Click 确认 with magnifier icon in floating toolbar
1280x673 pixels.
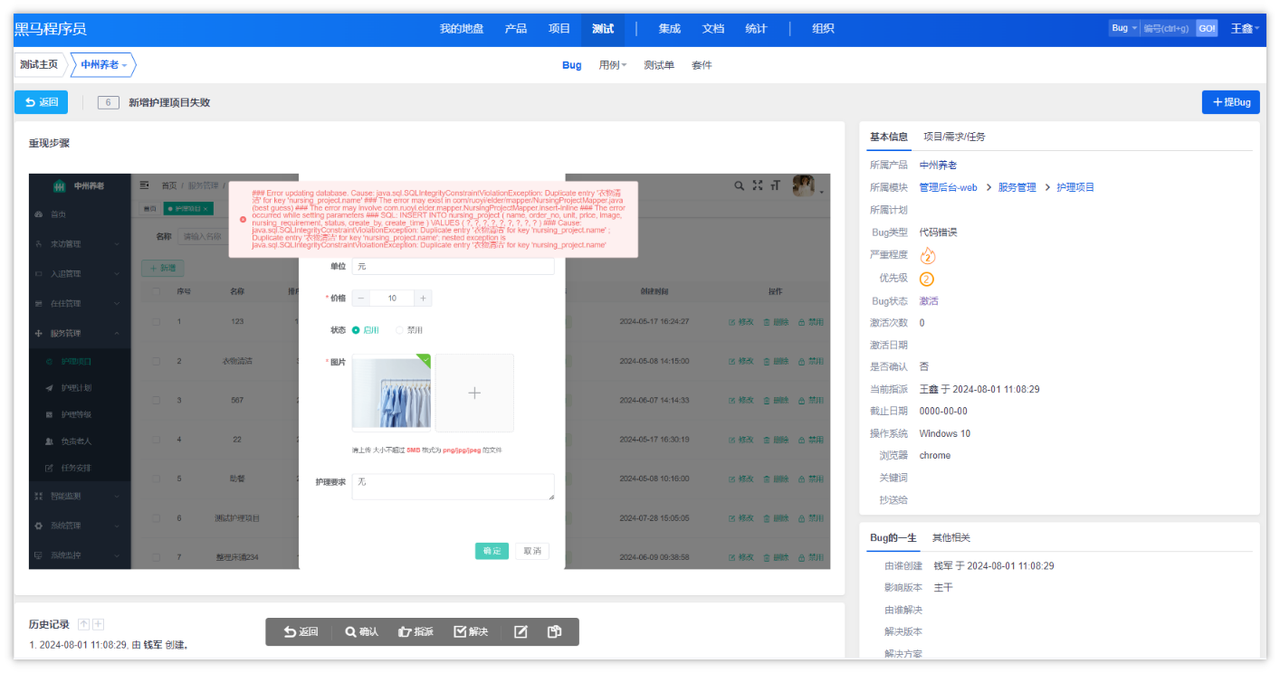point(362,632)
